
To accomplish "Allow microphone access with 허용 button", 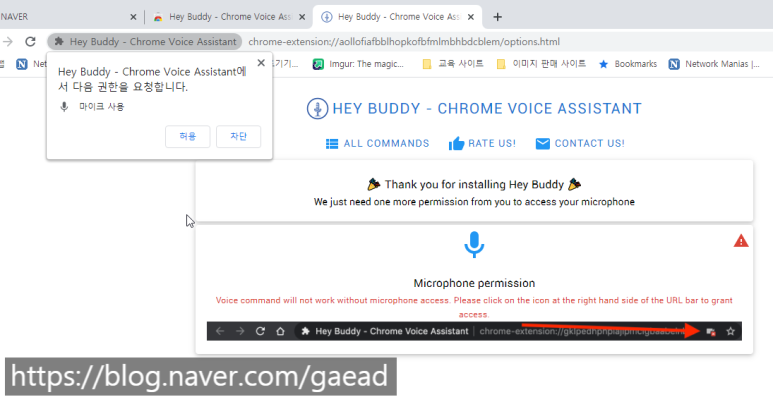I will (188, 137).
